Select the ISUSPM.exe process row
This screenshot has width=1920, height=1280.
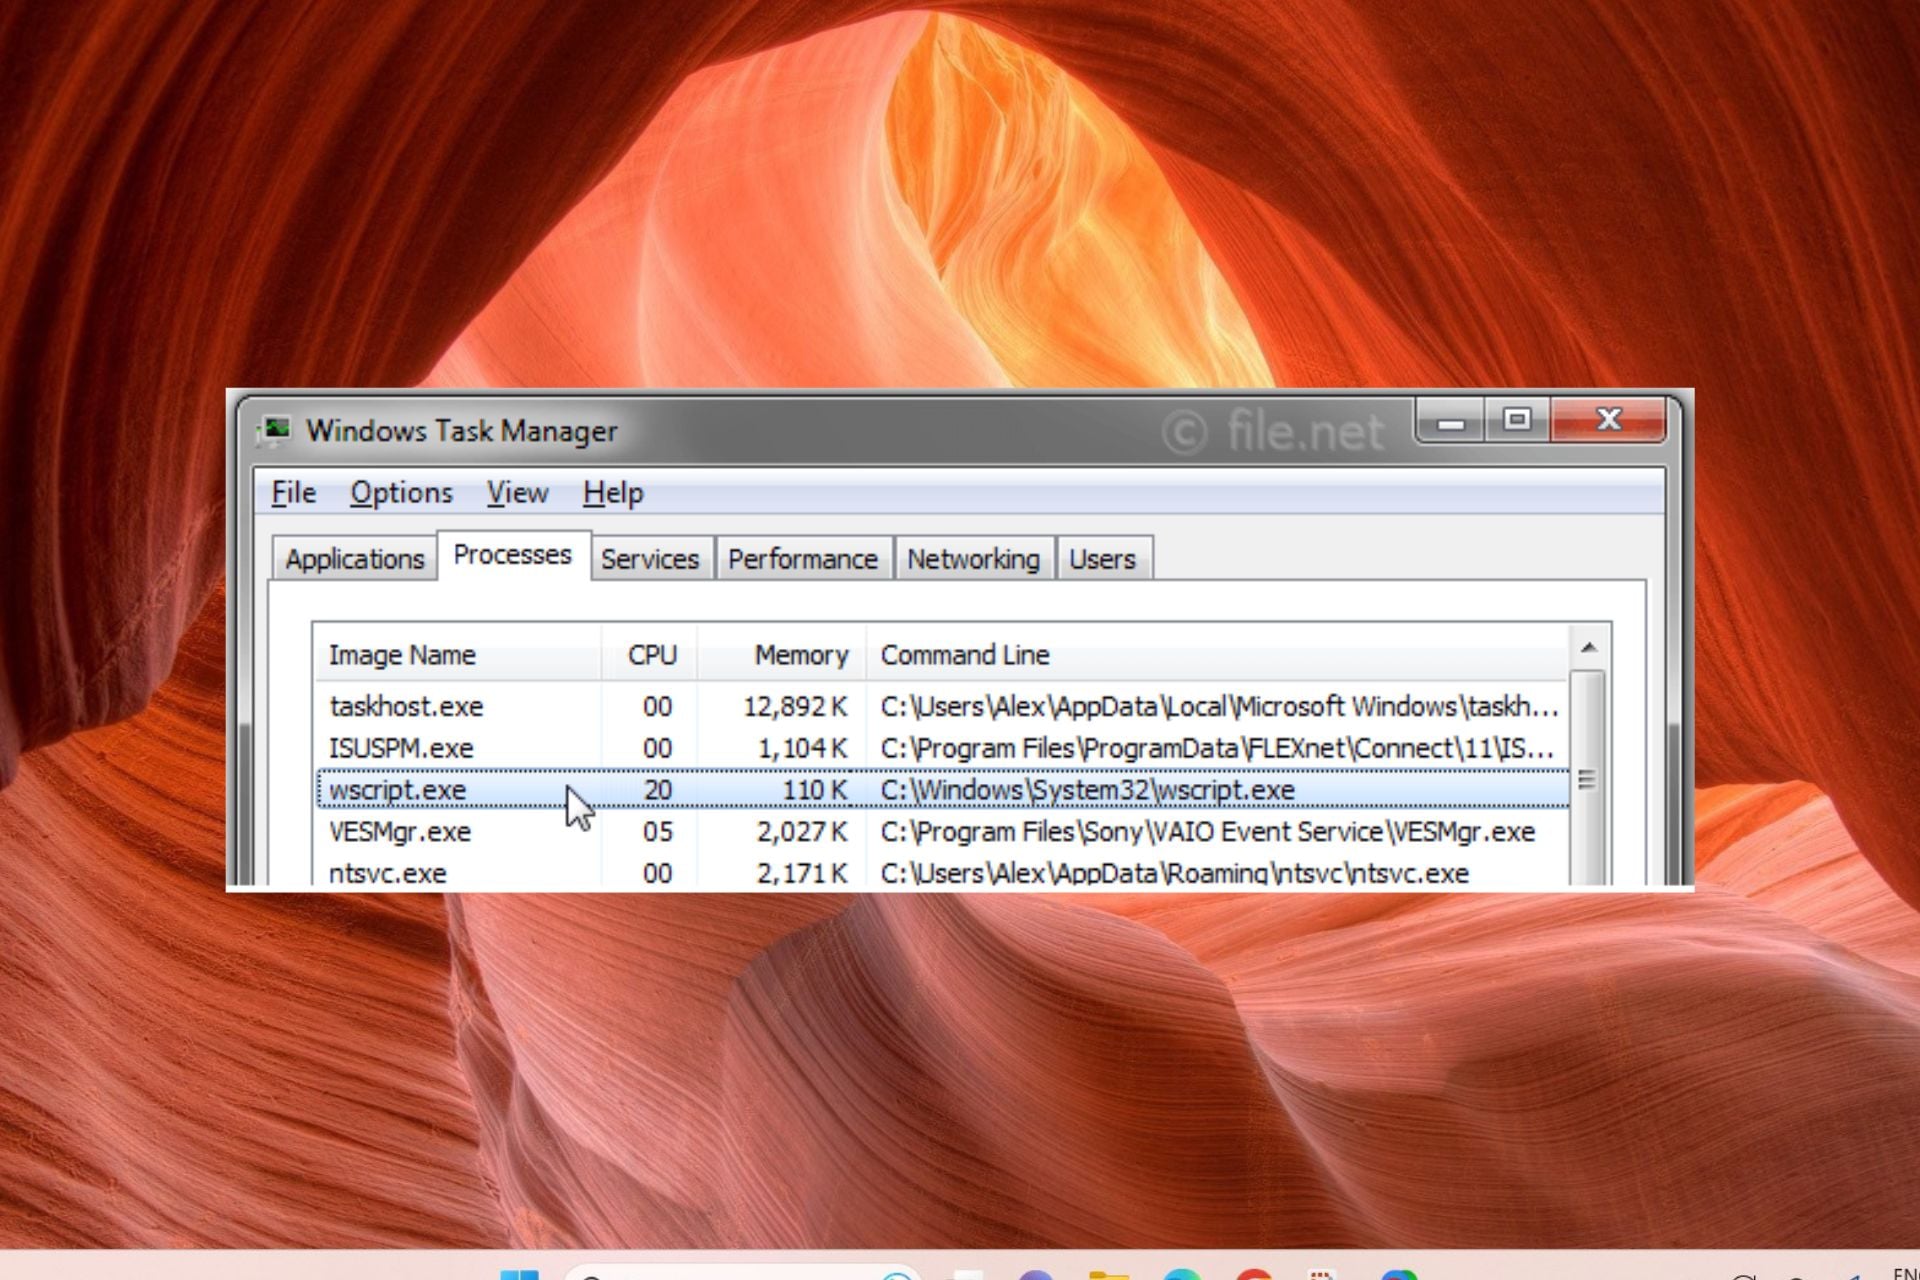click(401, 749)
